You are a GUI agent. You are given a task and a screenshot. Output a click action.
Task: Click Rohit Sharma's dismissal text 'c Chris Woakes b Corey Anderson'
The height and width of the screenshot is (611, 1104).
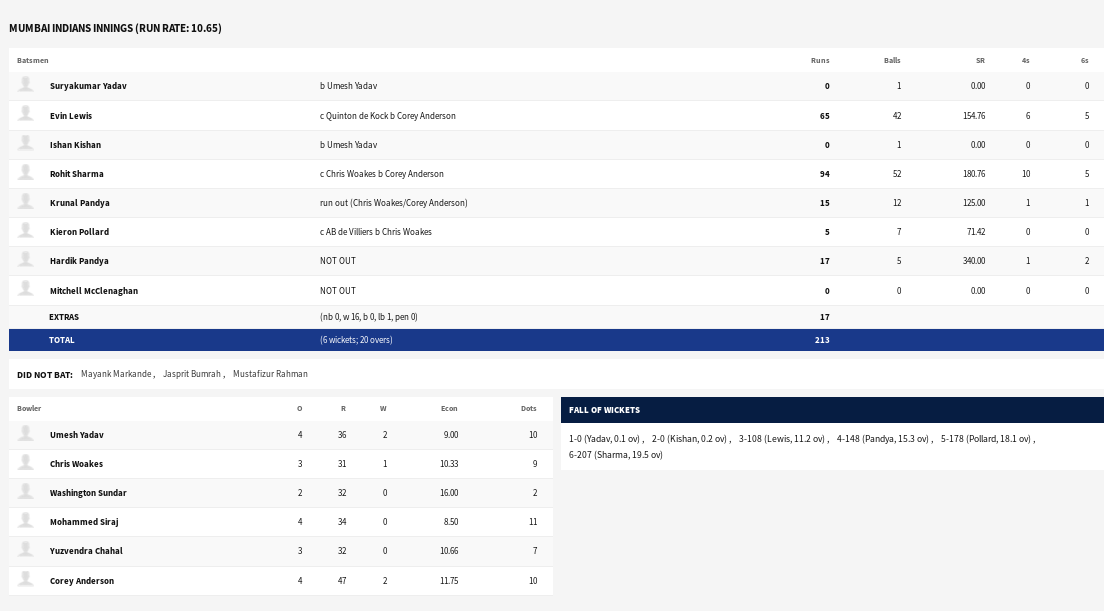[x=382, y=174]
